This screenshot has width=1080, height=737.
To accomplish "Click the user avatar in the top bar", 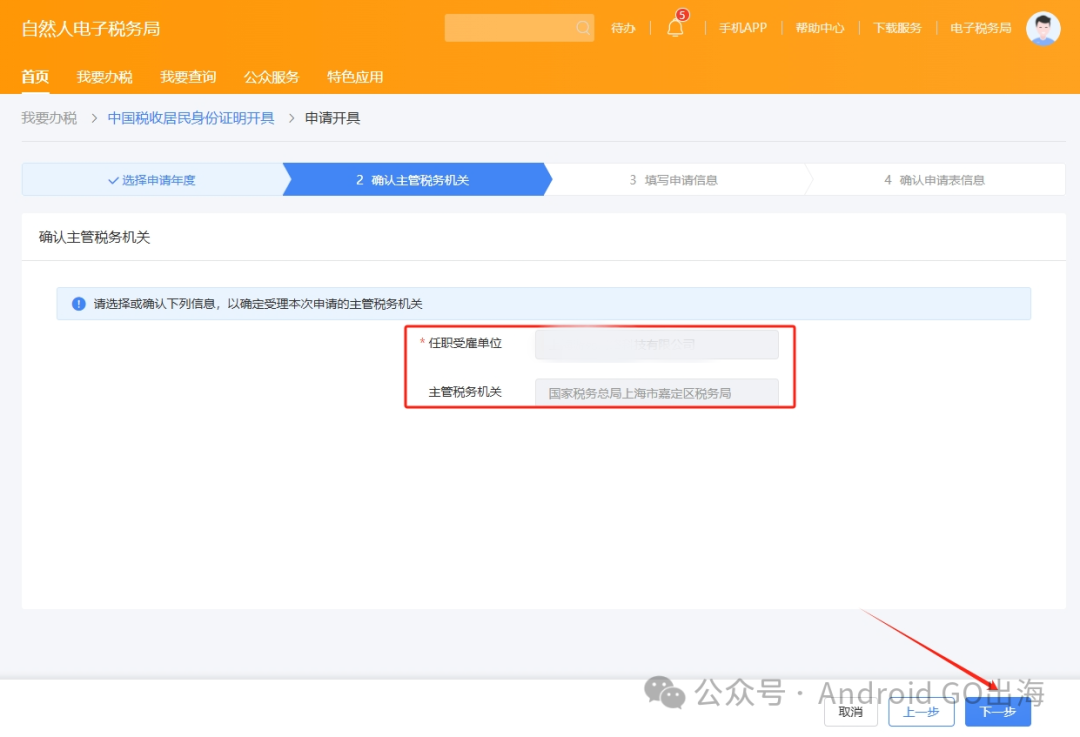I will pyautogui.click(x=1043, y=27).
